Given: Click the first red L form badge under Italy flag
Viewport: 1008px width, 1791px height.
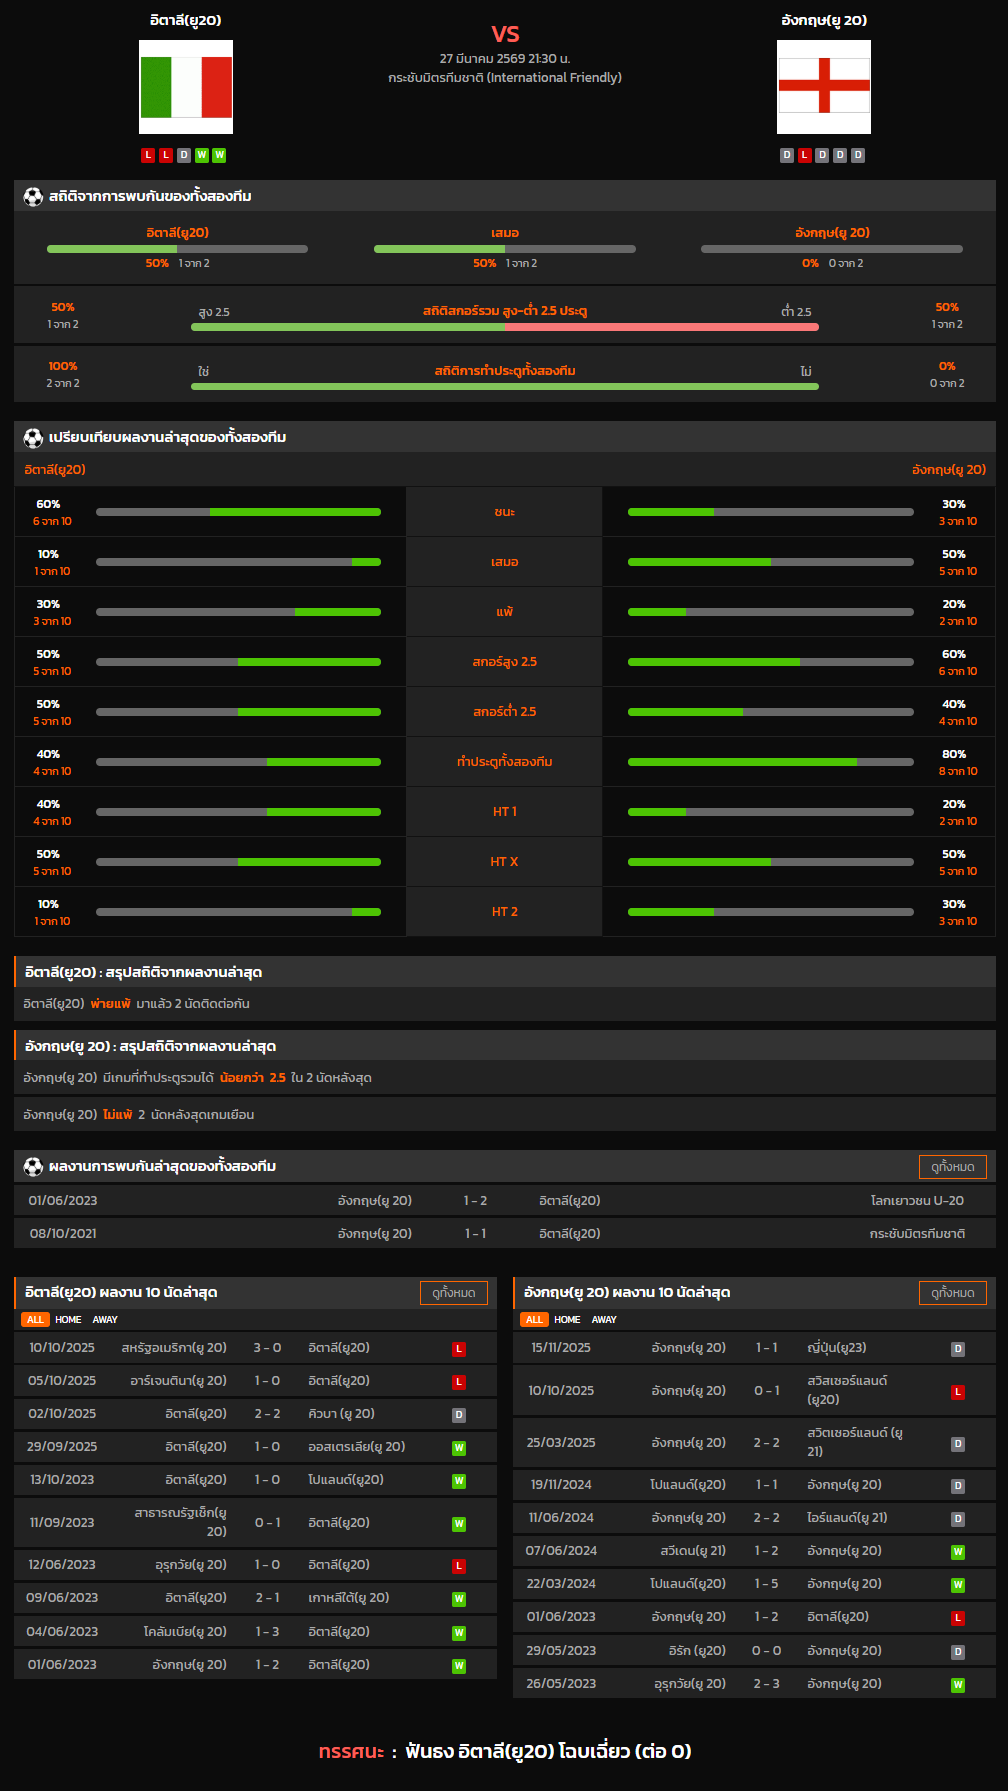Looking at the screenshot, I should tap(148, 155).
